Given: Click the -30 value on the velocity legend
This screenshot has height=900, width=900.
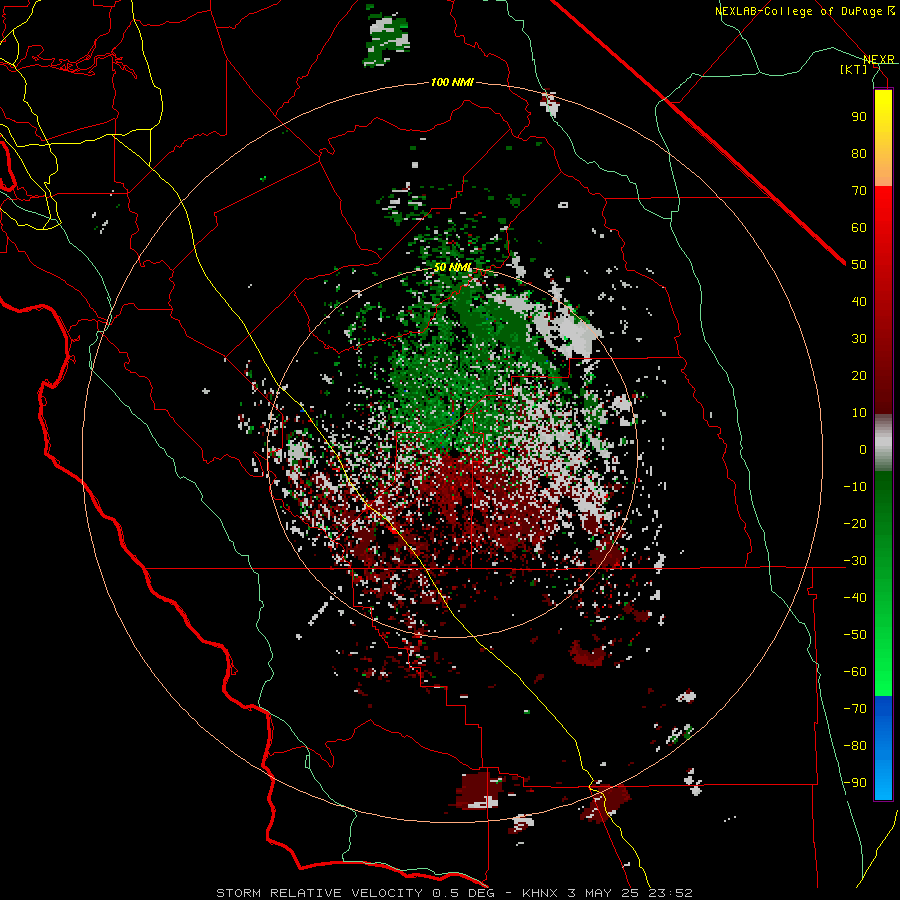Looking at the screenshot, I should pos(855,561).
